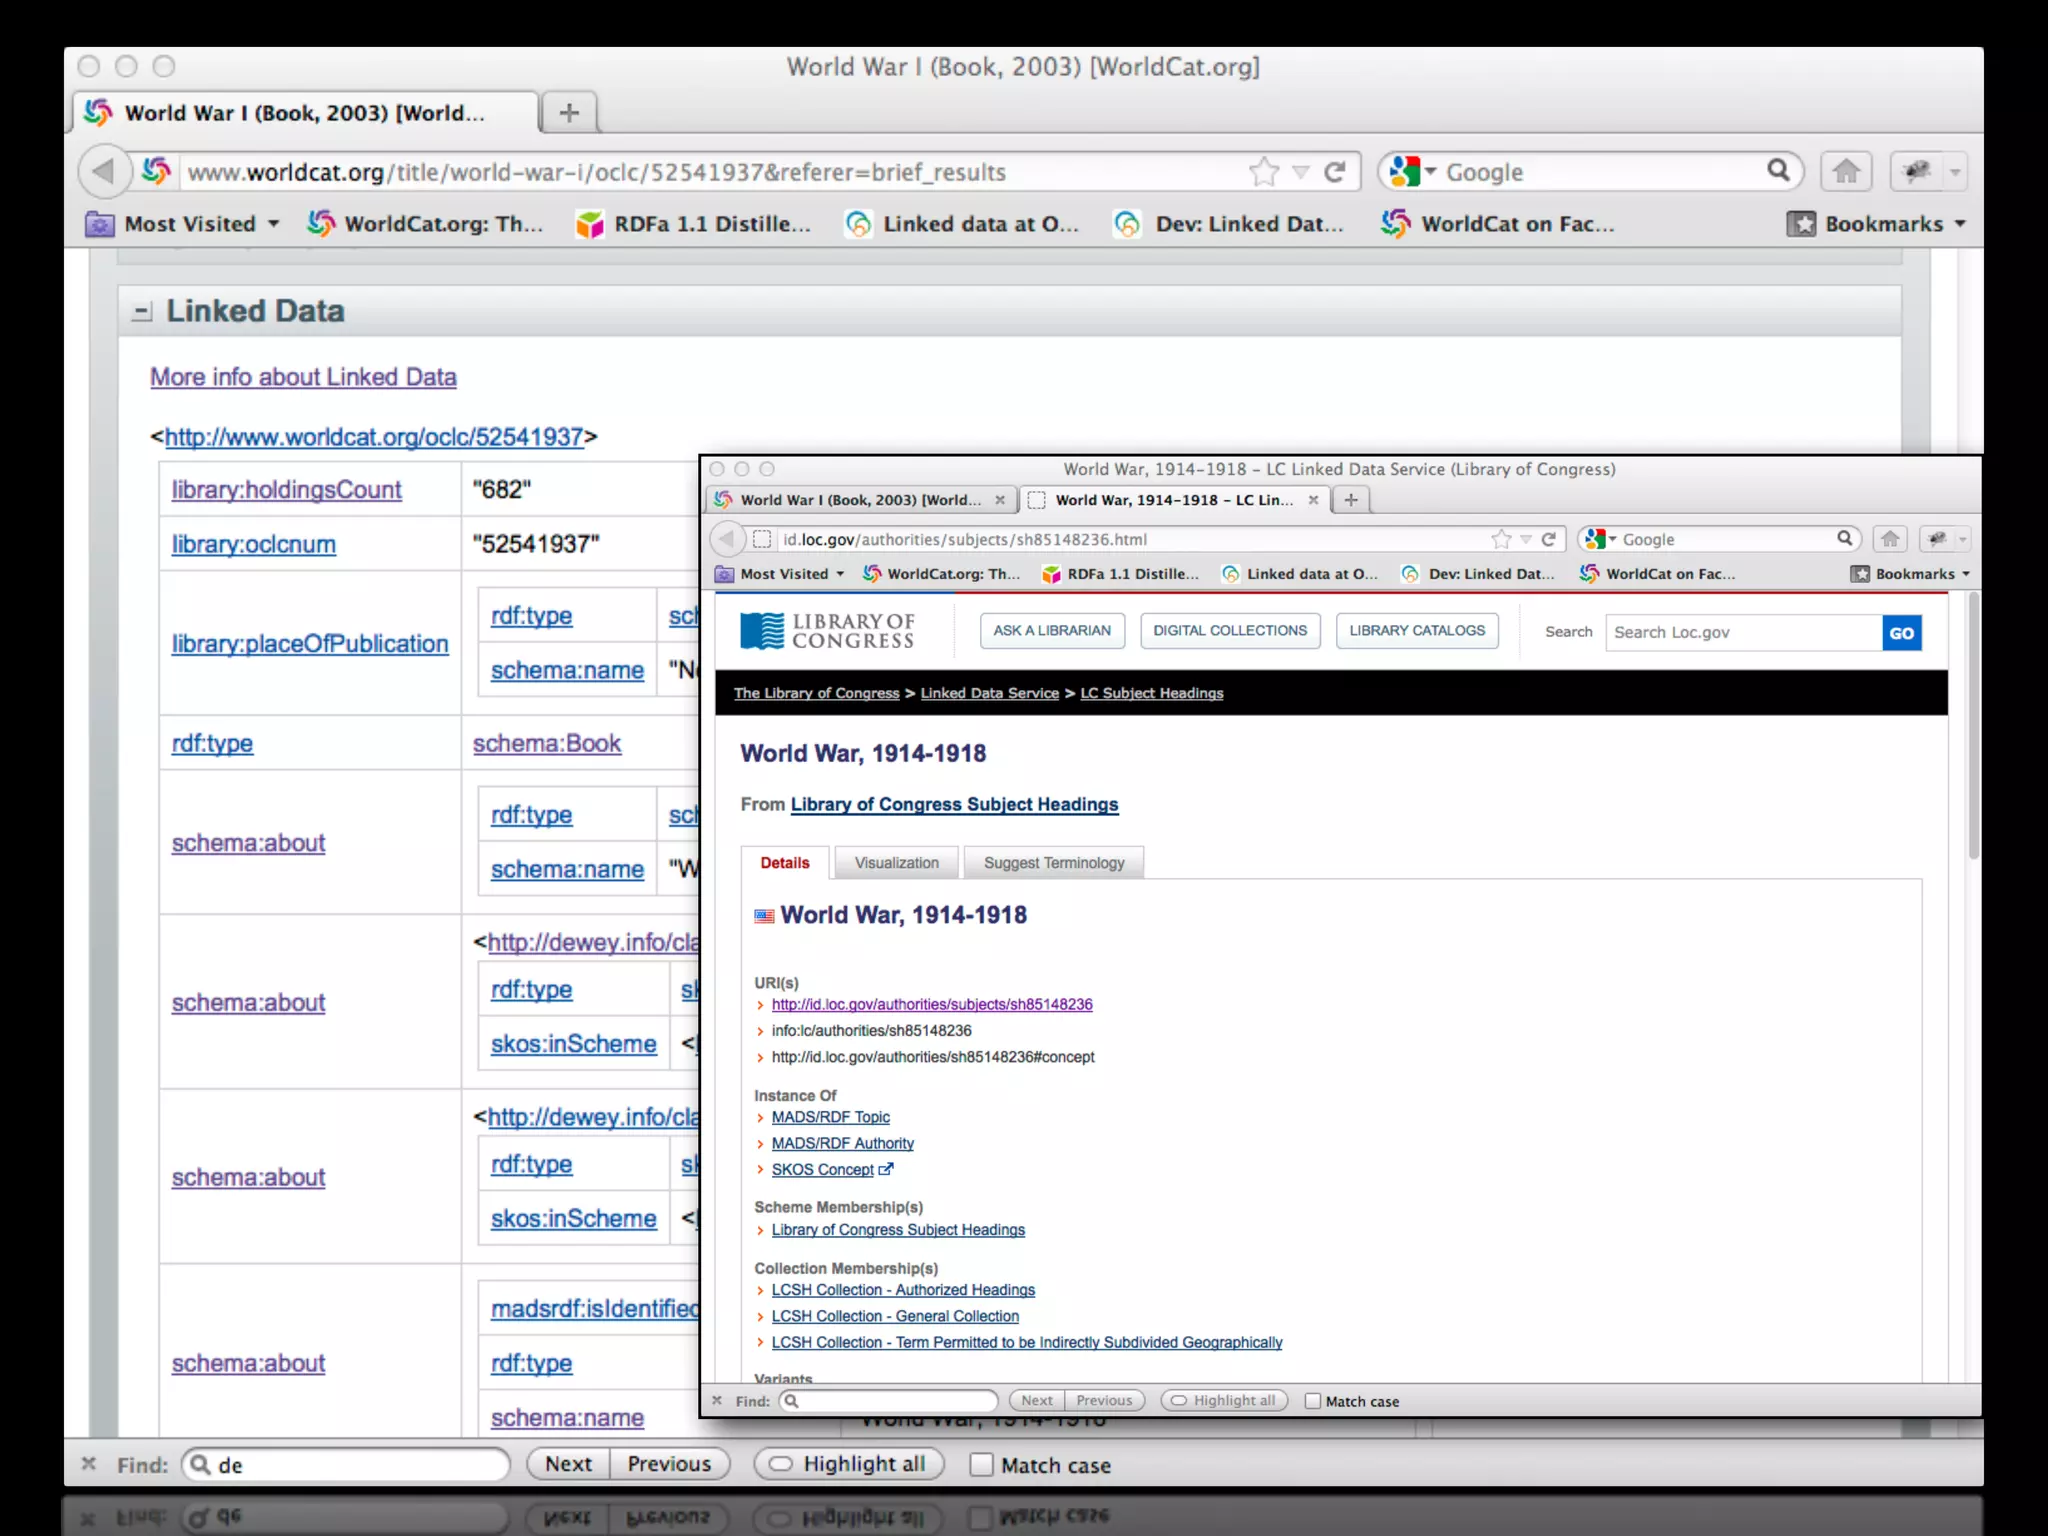Click the back arrow in the WorldCat window
Image resolution: width=2048 pixels, height=1536 pixels.
[103, 171]
